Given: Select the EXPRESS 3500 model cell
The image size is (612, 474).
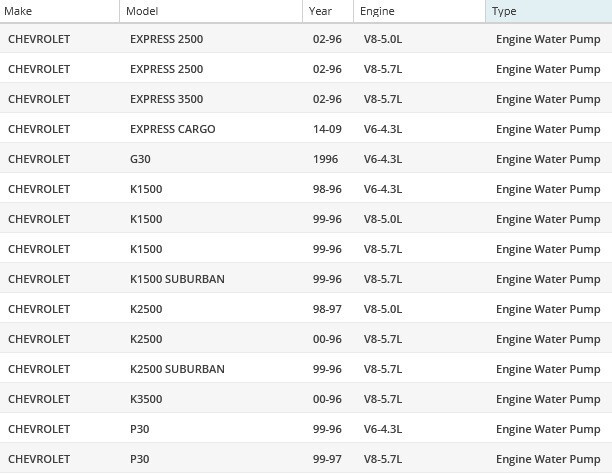Looking at the screenshot, I should 166,99.
